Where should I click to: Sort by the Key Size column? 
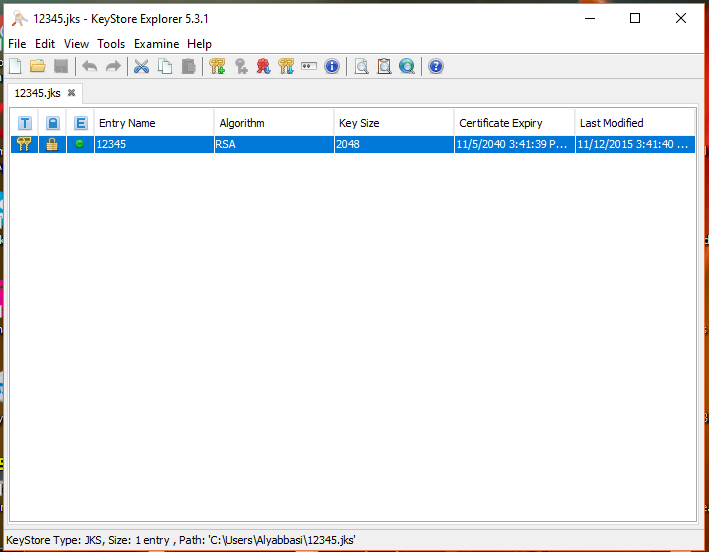click(394, 123)
